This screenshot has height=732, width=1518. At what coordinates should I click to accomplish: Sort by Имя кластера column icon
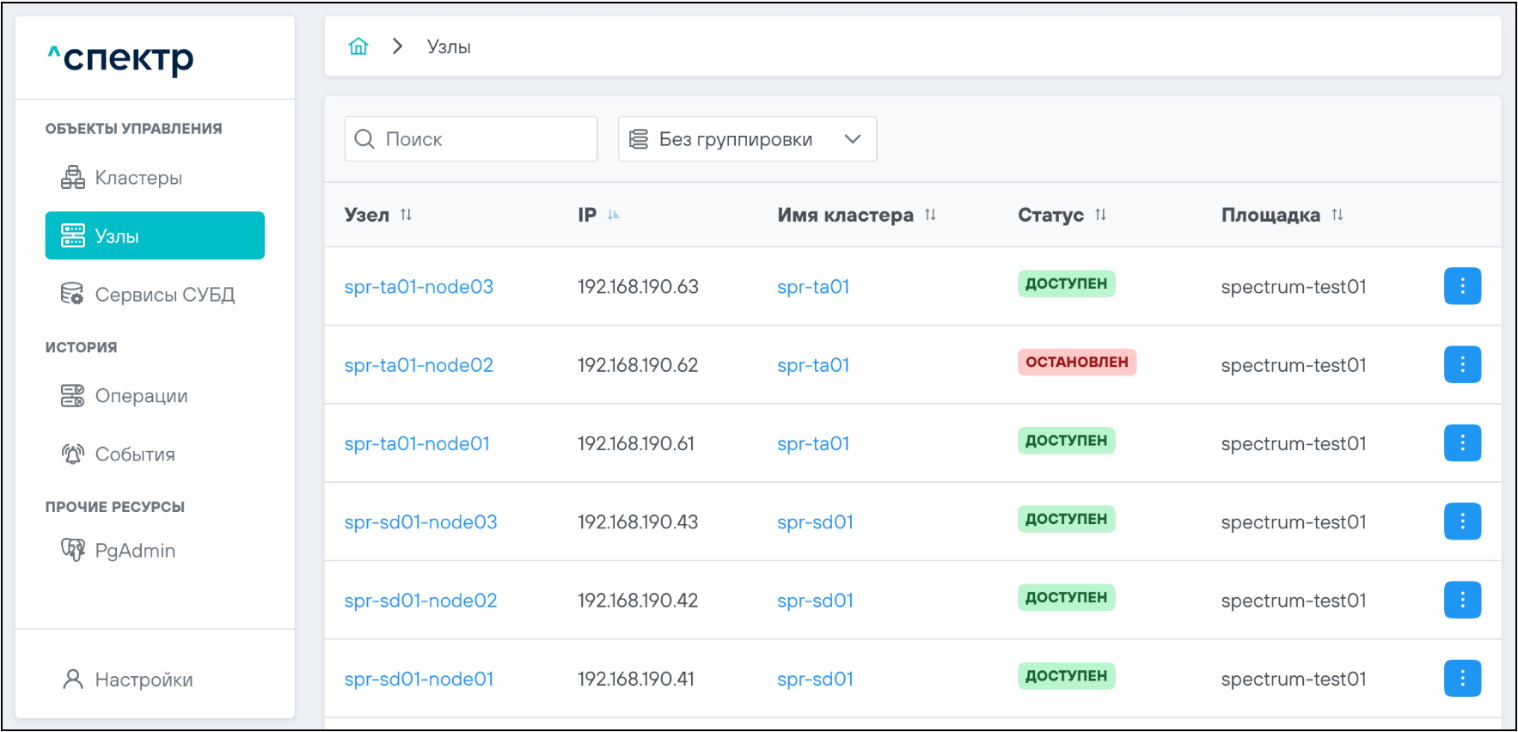tap(930, 215)
